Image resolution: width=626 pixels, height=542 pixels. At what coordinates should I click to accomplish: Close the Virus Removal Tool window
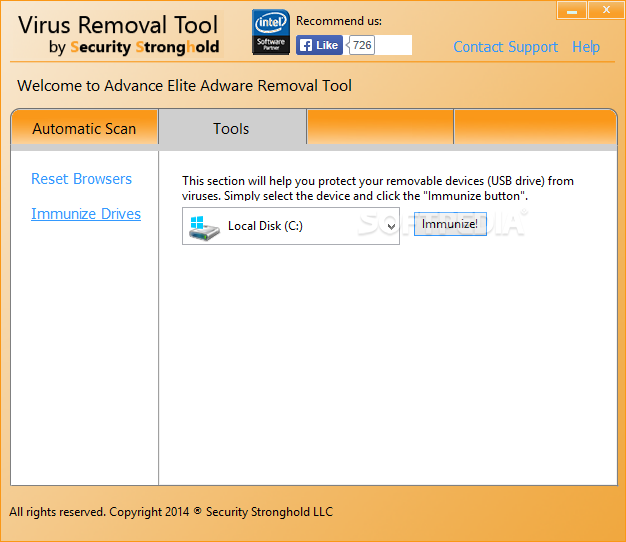click(x=606, y=10)
